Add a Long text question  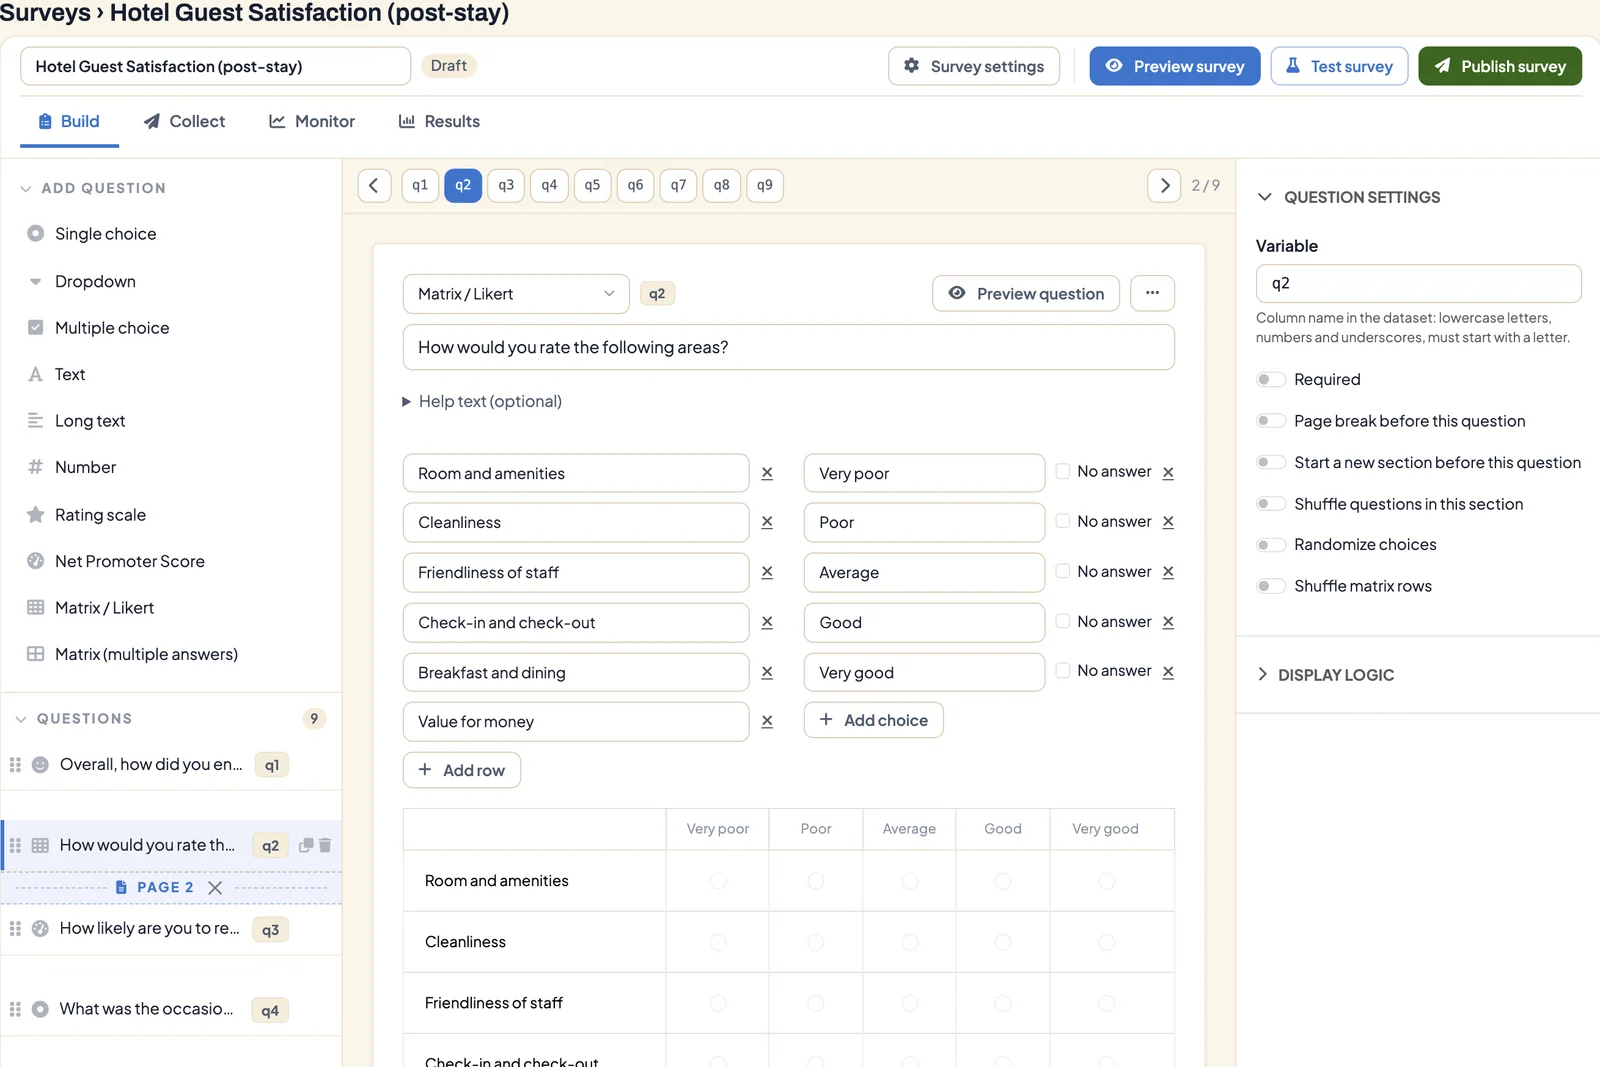(x=90, y=421)
